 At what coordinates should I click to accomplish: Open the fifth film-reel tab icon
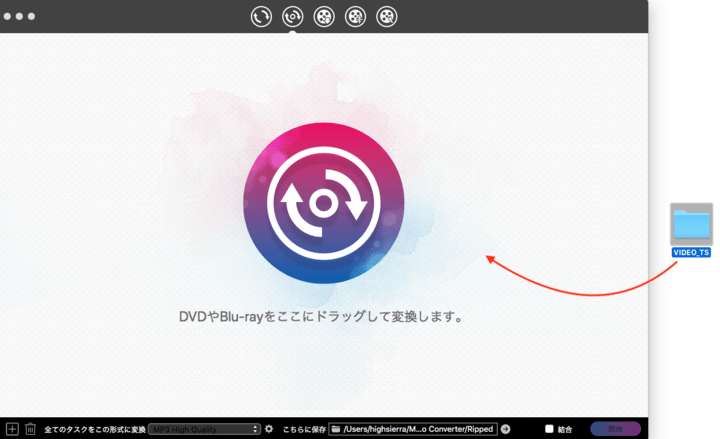387,16
